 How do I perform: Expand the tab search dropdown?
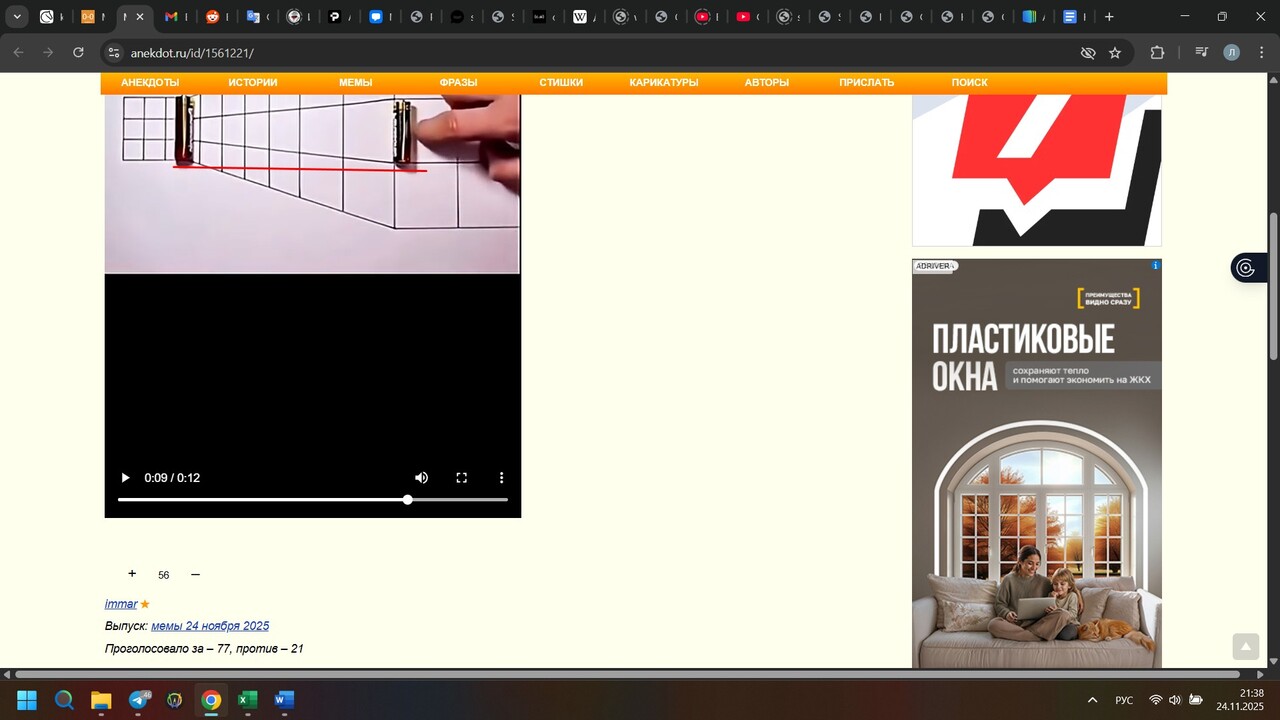point(17,17)
